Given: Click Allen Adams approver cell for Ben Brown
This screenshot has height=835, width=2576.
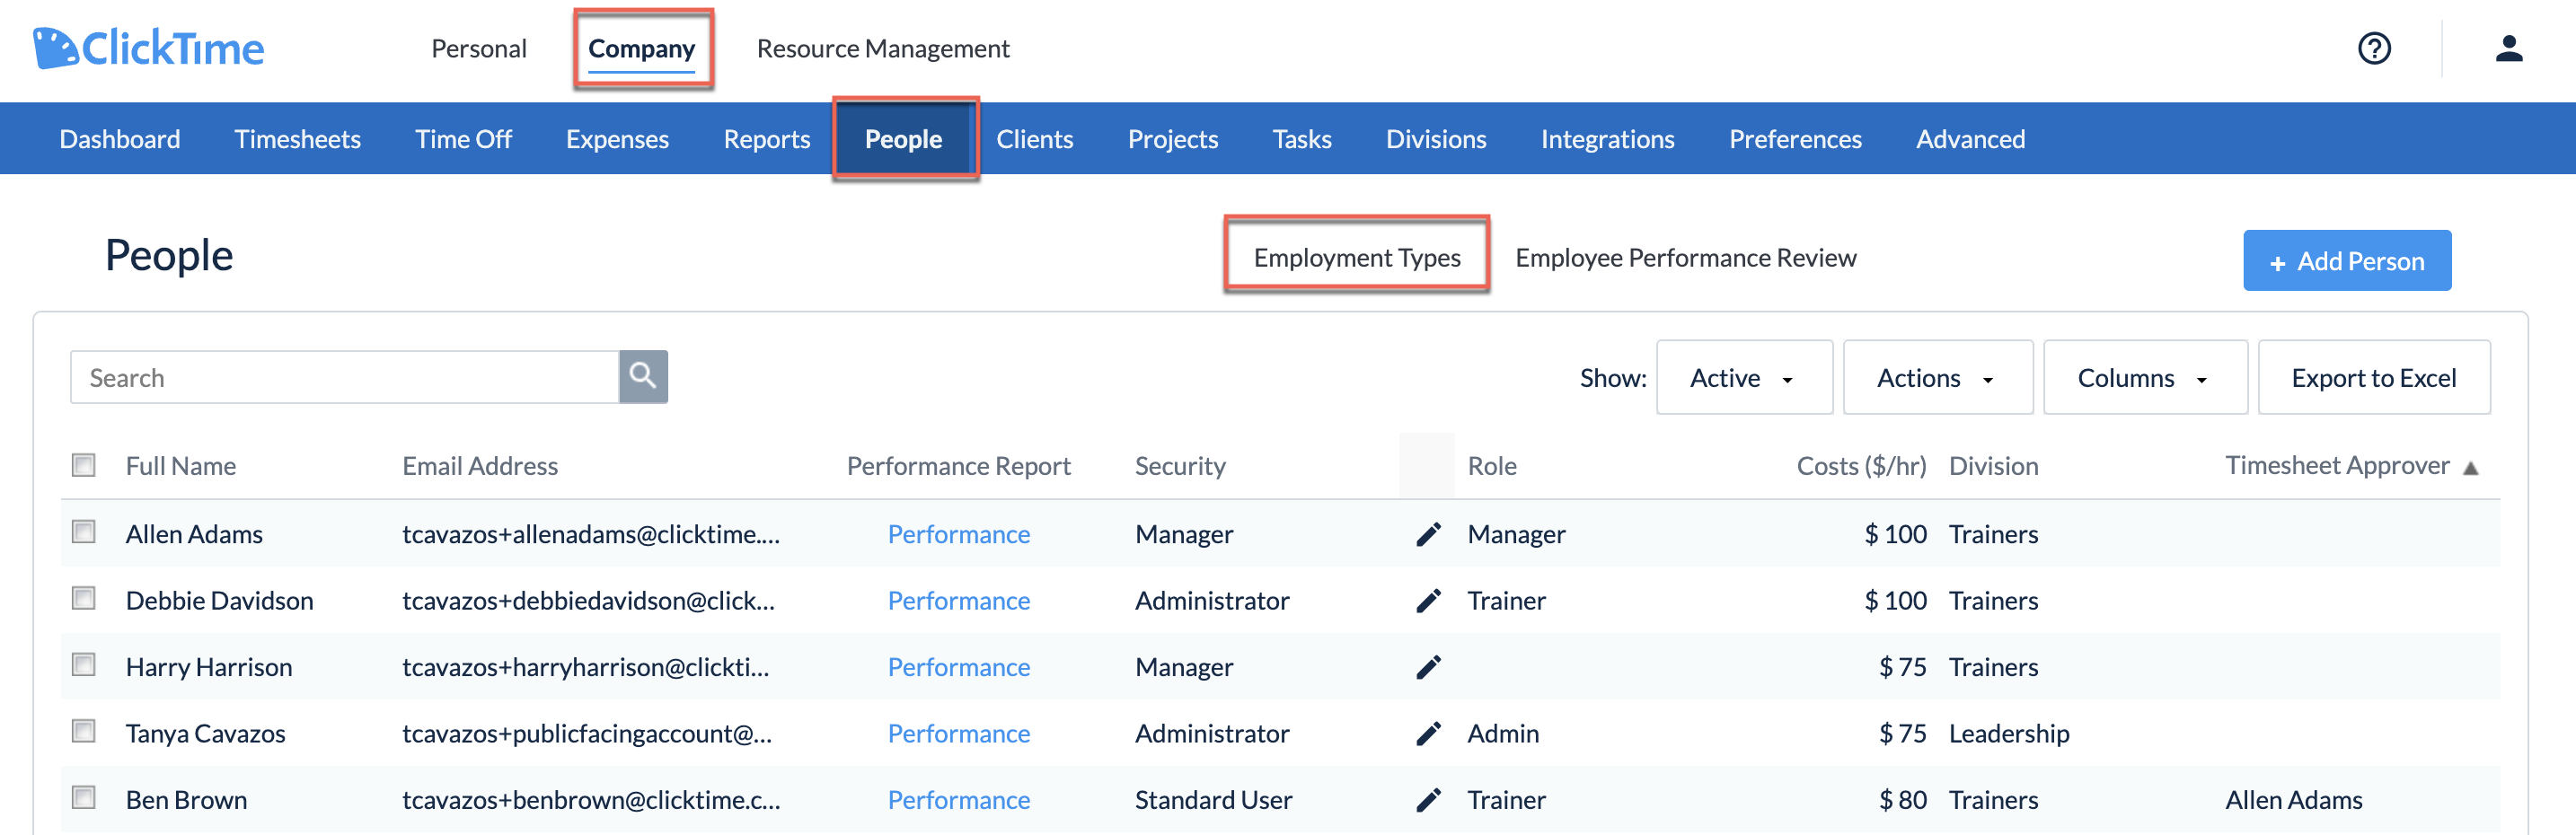Looking at the screenshot, I should click(2294, 800).
